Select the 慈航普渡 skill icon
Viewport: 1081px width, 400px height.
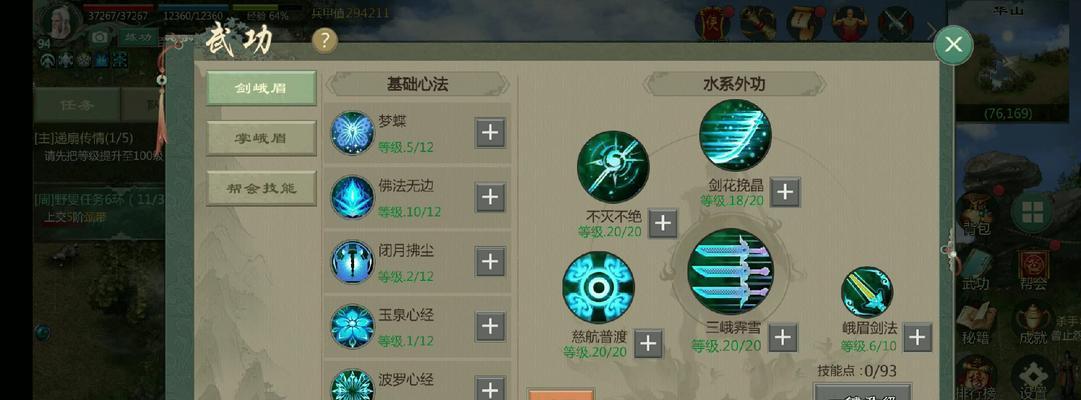[598, 288]
